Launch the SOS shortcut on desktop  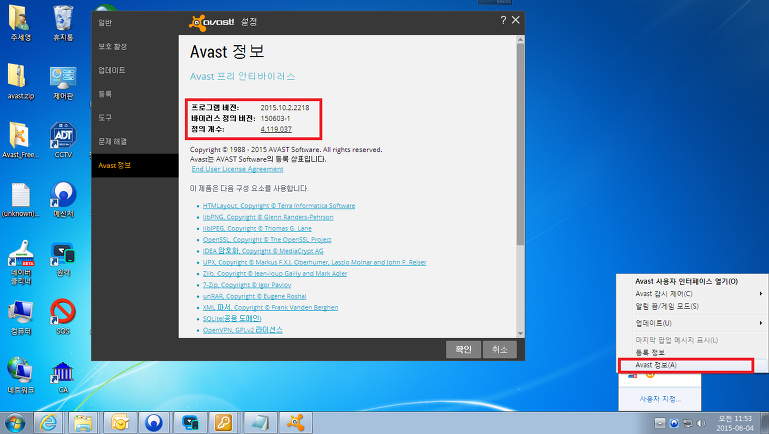click(63, 317)
